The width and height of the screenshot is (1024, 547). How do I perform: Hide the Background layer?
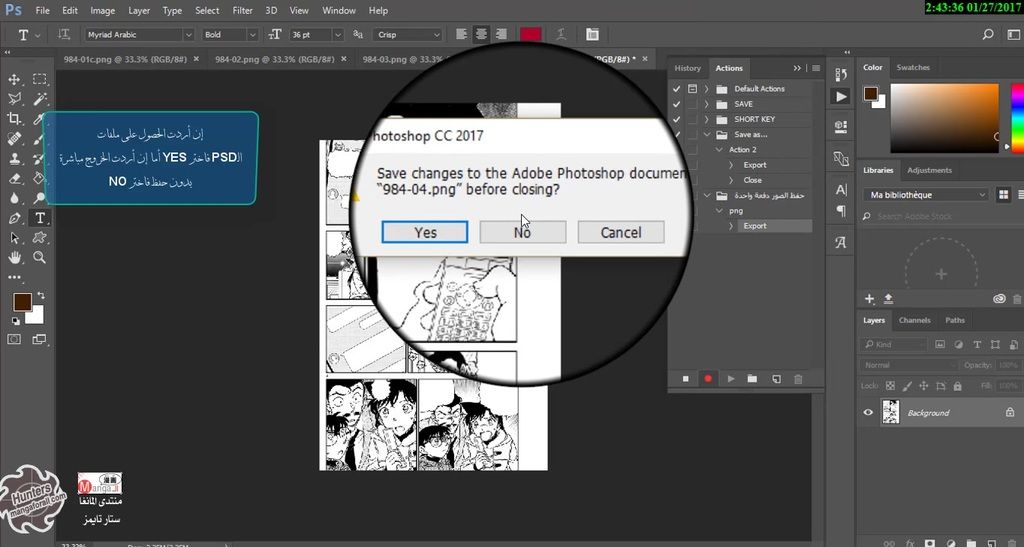[868, 413]
